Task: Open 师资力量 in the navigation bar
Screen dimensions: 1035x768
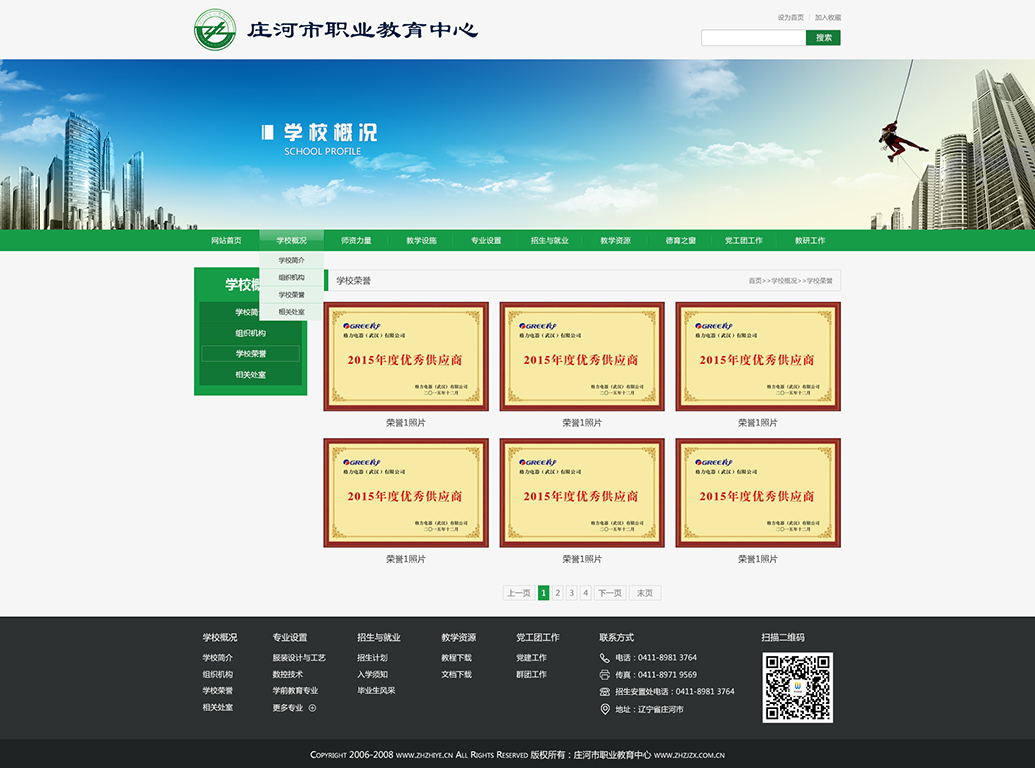Action: 356,241
